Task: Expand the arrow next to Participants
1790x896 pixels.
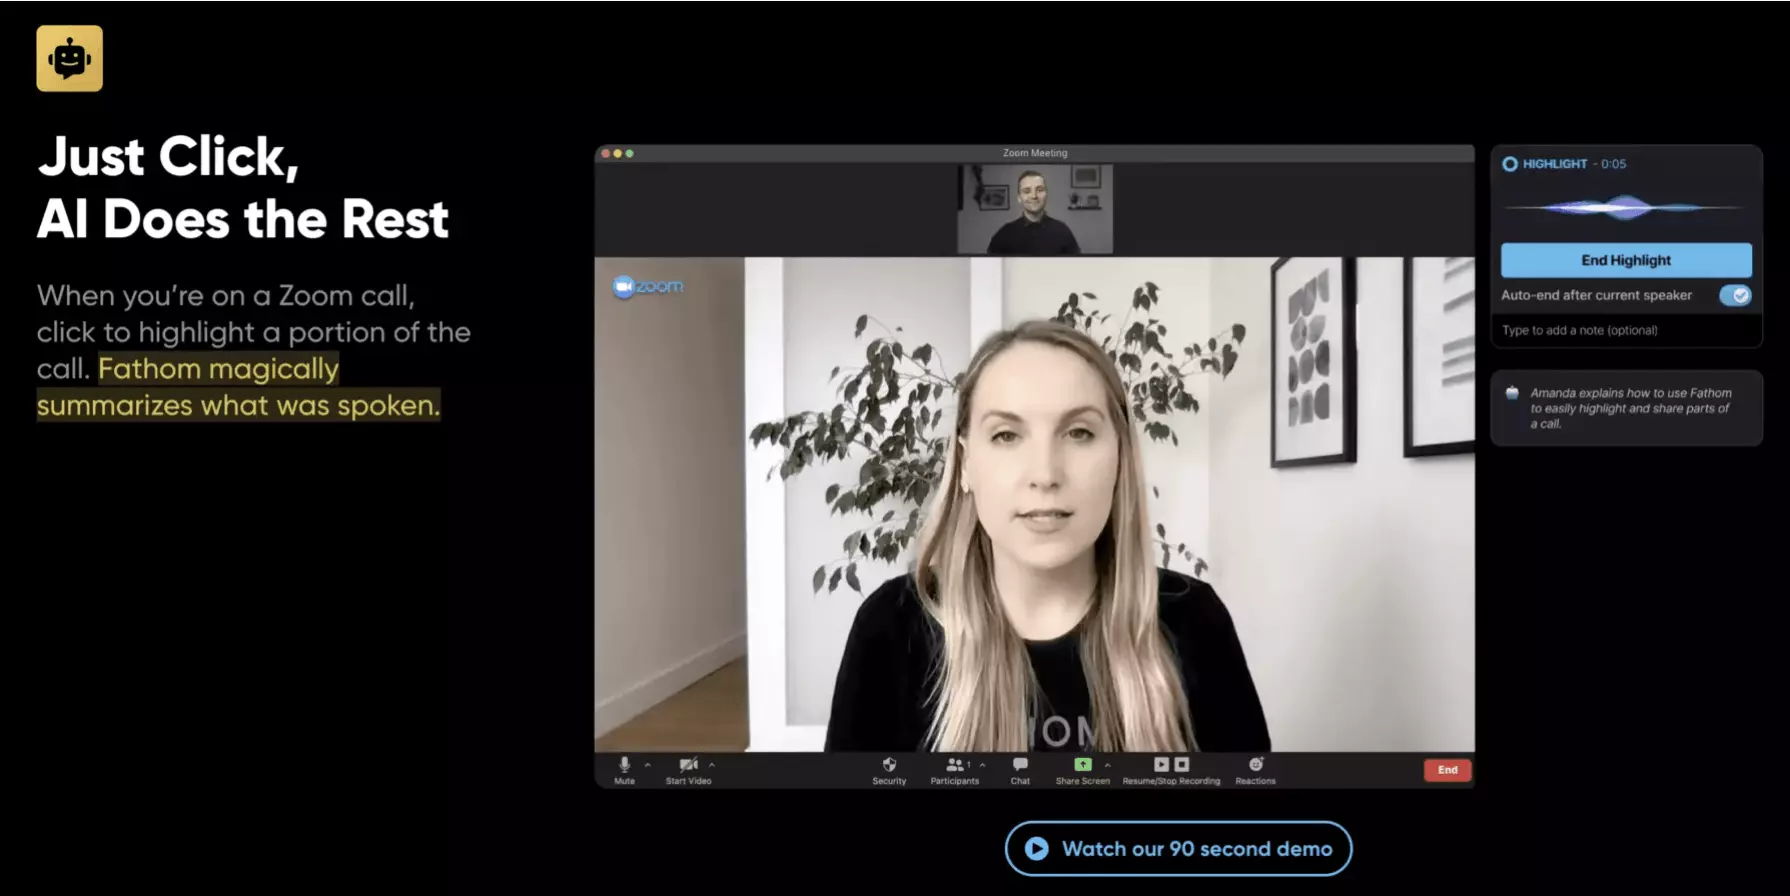Action: click(983, 765)
